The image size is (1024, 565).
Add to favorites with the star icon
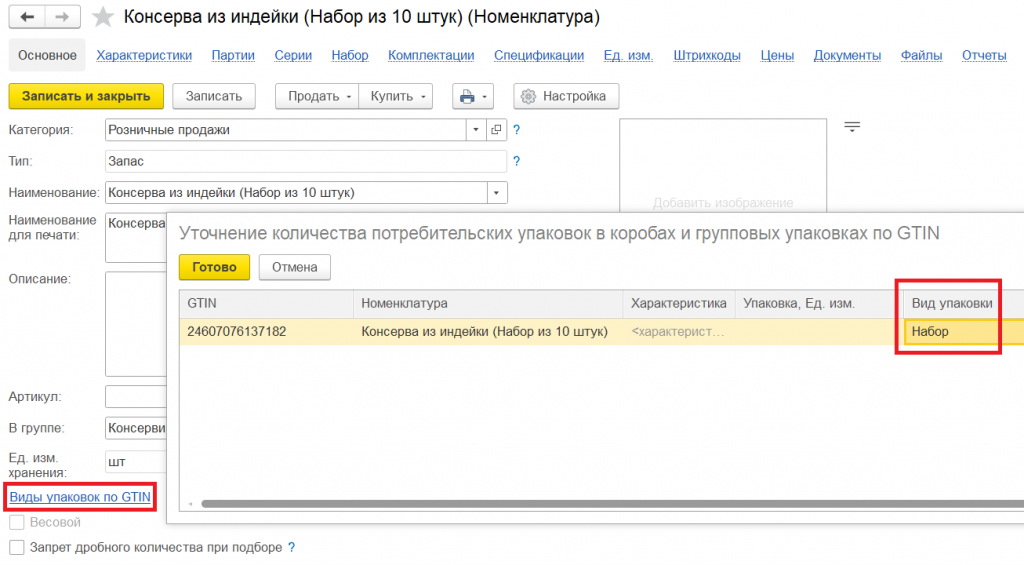click(103, 17)
